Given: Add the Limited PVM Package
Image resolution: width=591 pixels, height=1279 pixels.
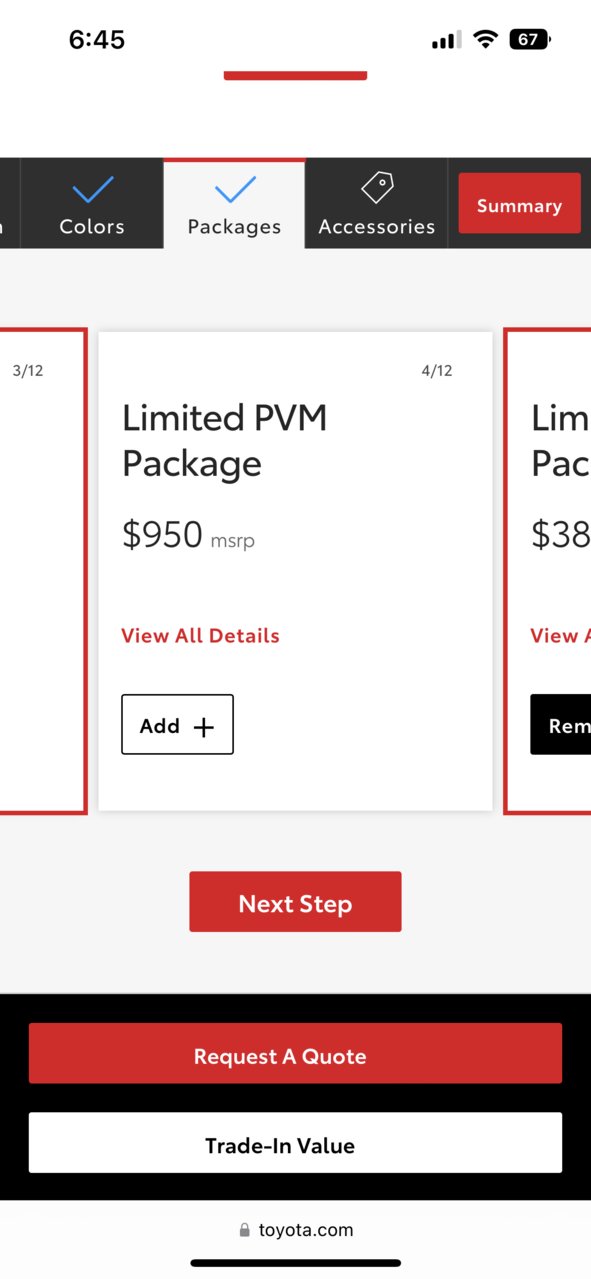Looking at the screenshot, I should pos(177,724).
